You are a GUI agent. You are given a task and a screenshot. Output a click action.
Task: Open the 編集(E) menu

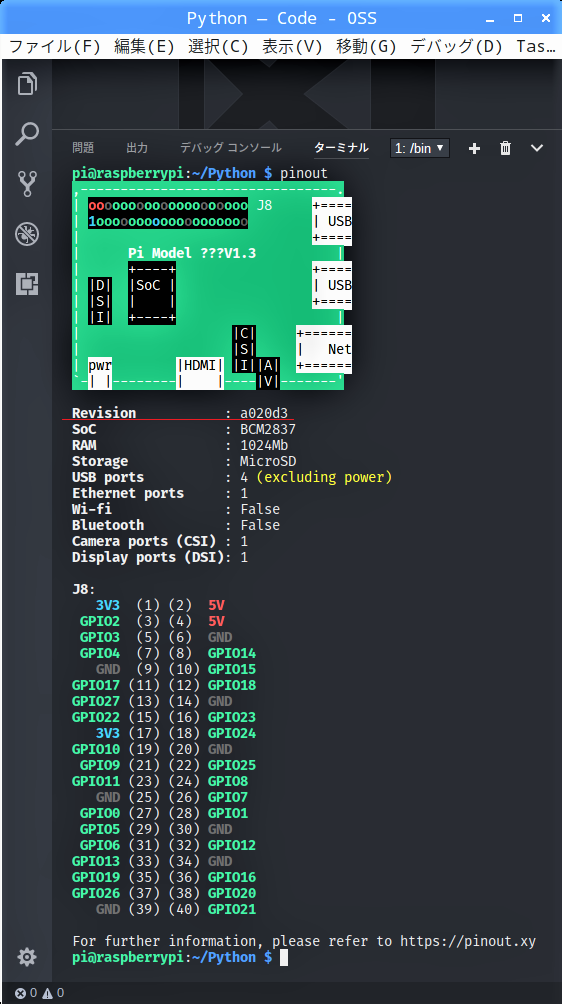tap(145, 46)
